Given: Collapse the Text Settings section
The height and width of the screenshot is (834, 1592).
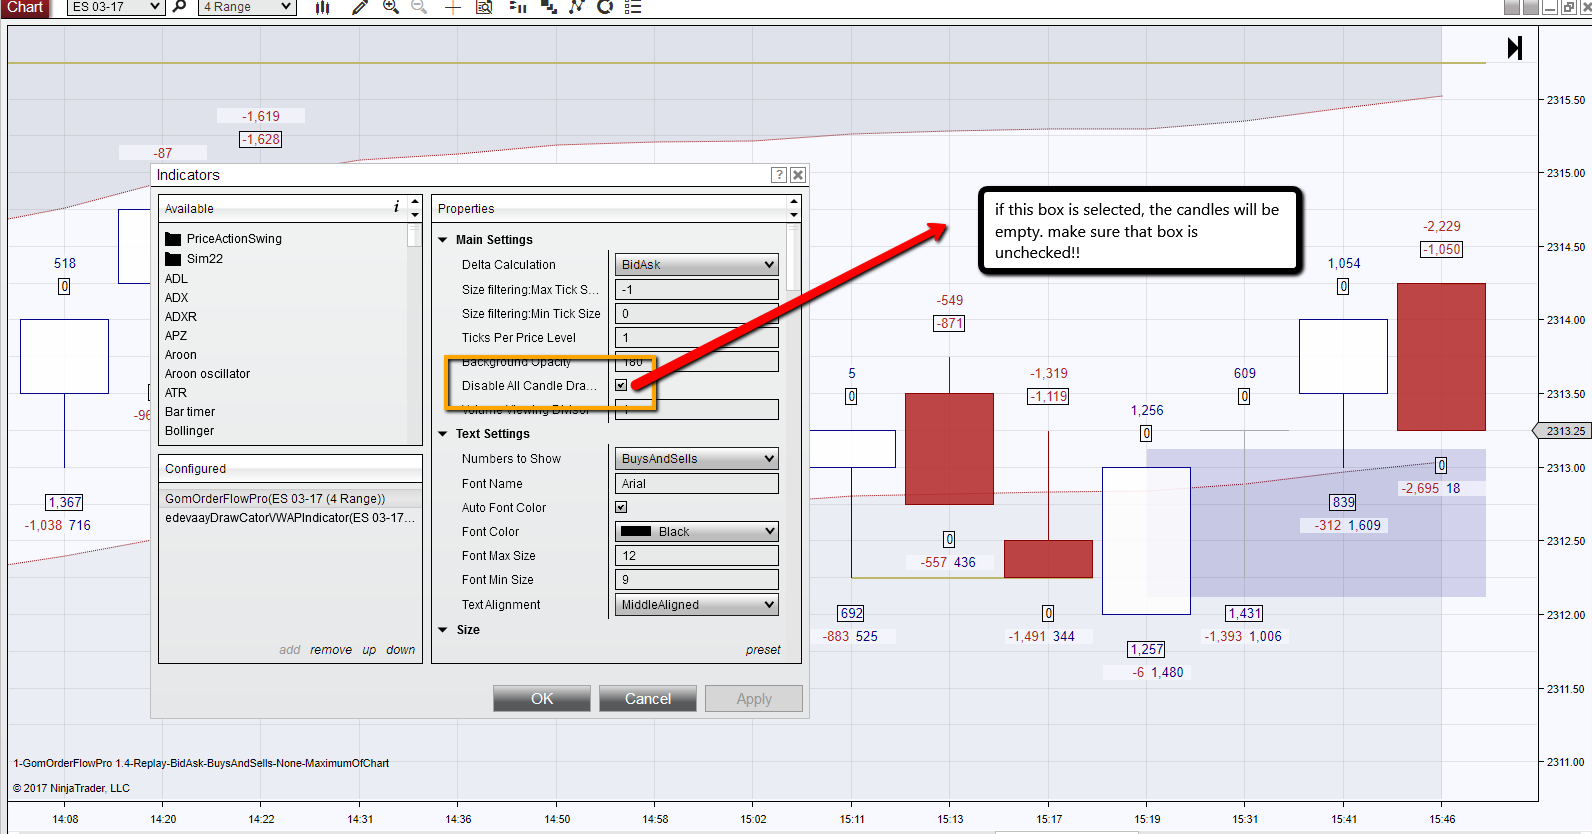Looking at the screenshot, I should point(443,434).
